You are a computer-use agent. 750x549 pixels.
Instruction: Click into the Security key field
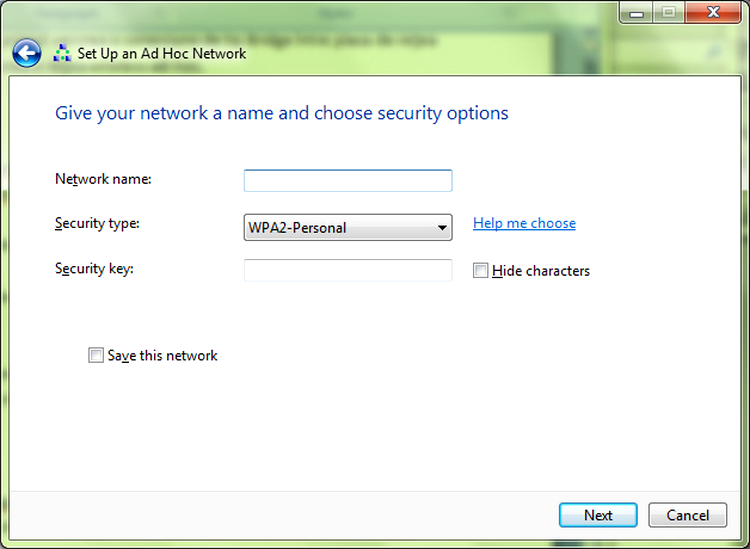click(348, 270)
